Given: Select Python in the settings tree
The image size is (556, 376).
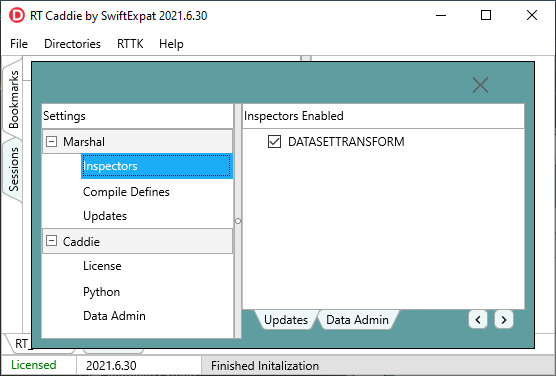Looking at the screenshot, I should (101, 292).
